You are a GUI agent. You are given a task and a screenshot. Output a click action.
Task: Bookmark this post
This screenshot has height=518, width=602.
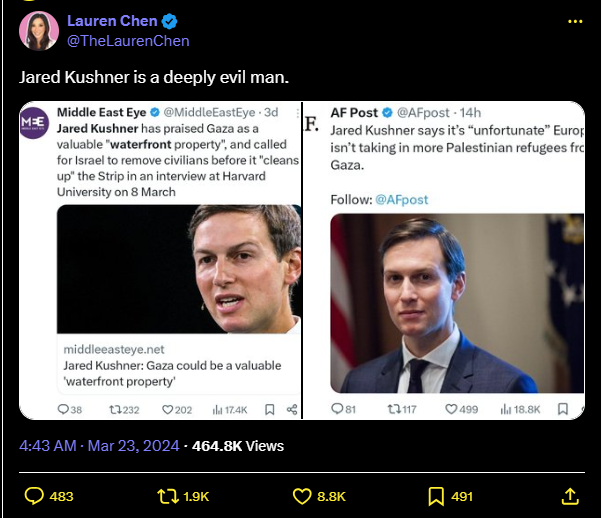click(x=436, y=496)
